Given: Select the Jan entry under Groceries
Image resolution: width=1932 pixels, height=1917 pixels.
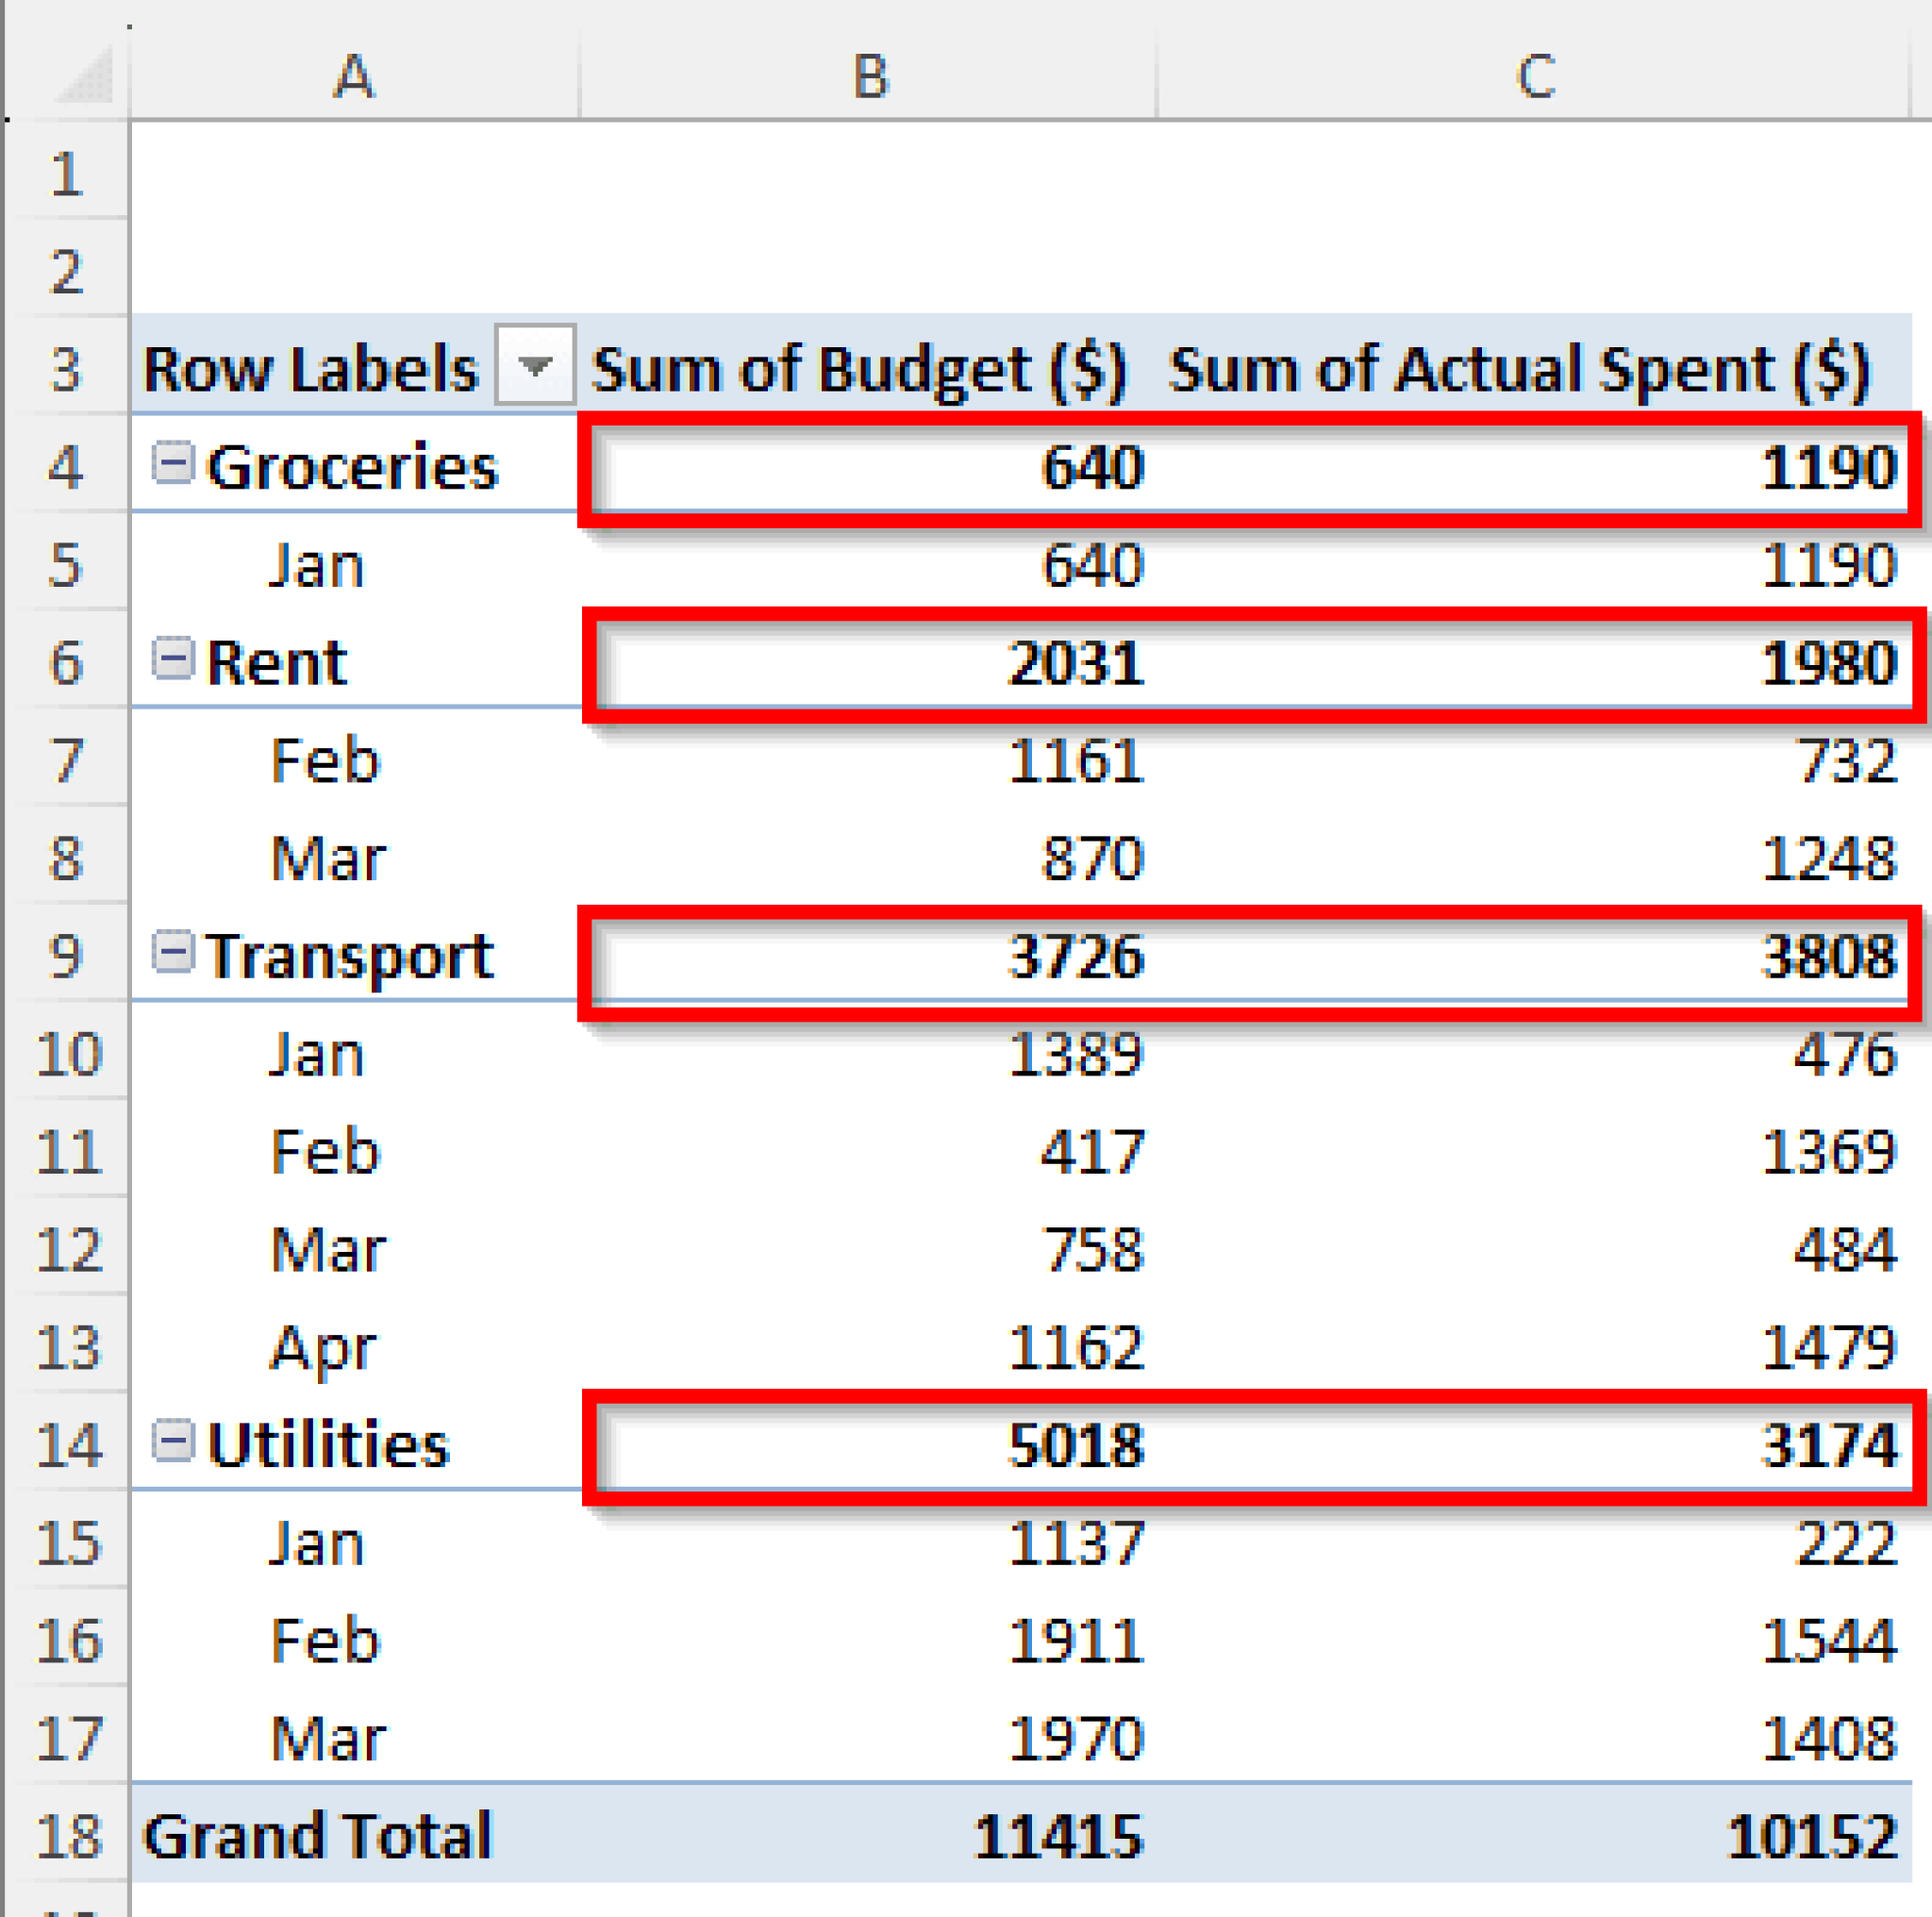Looking at the screenshot, I should [316, 565].
